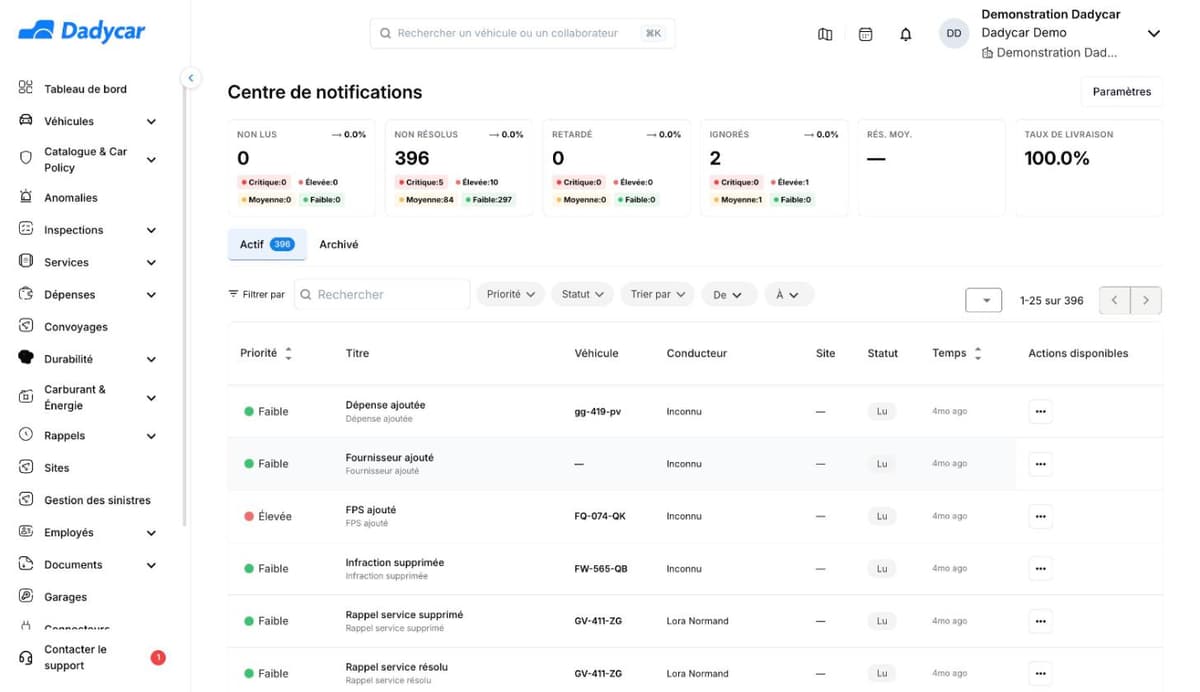Click the vehicle or collaborator search bar
This screenshot has width=1200, height=692.
pos(522,33)
